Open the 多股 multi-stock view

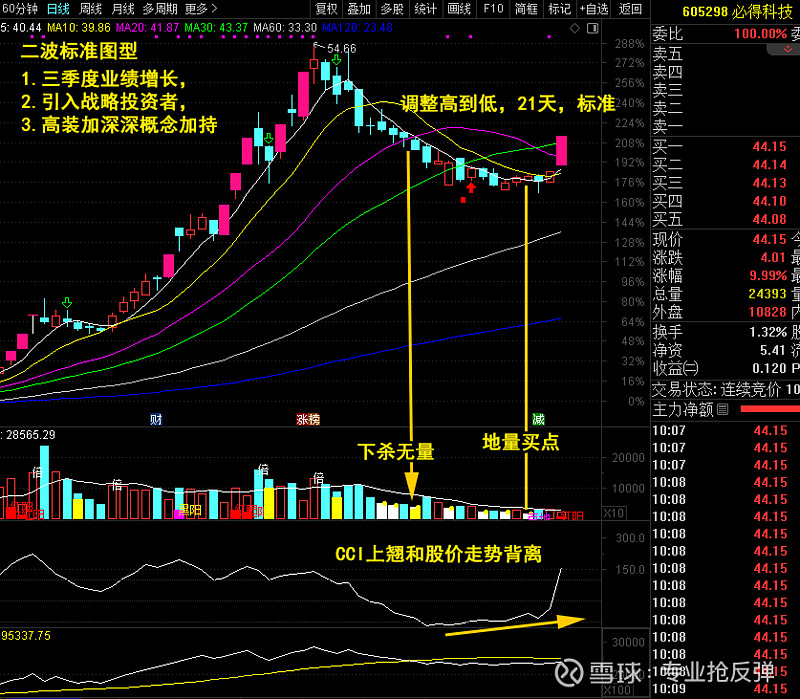[392, 9]
